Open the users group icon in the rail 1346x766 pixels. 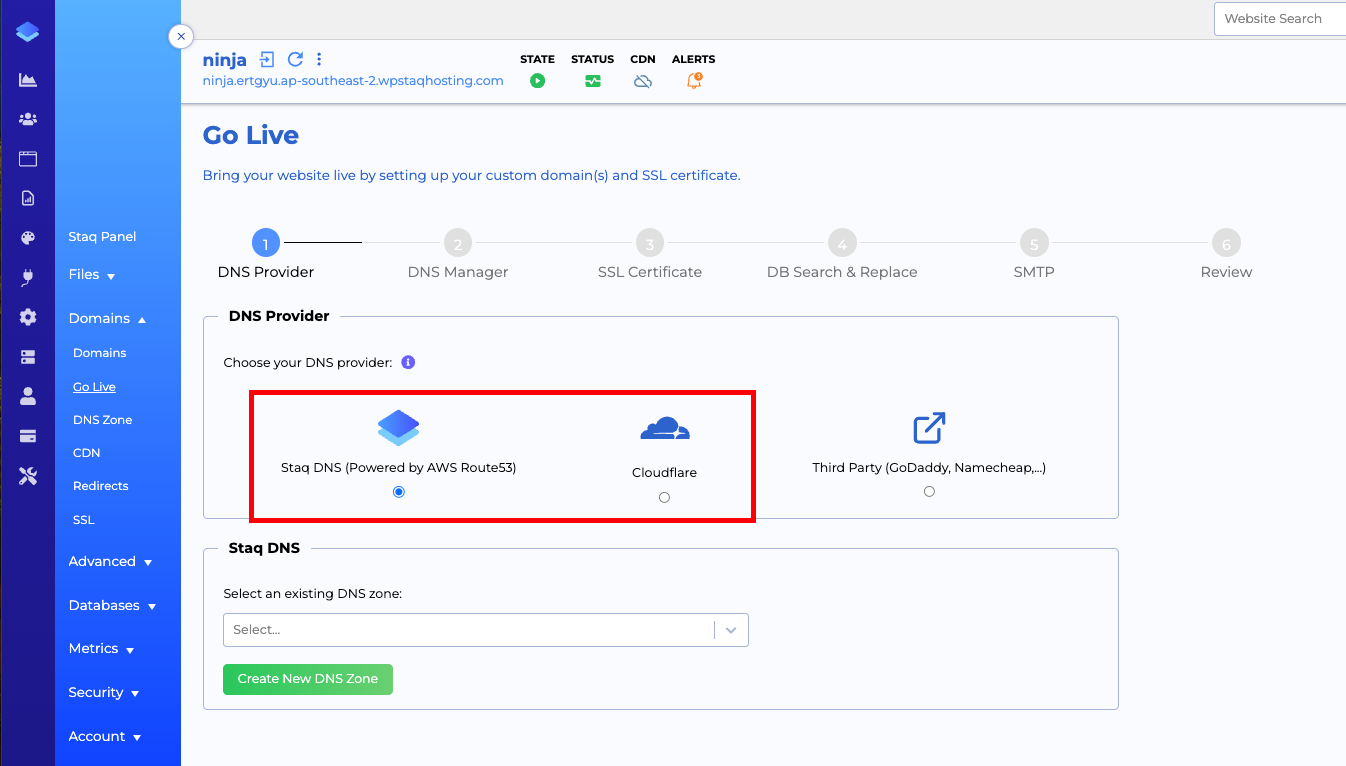pos(28,119)
